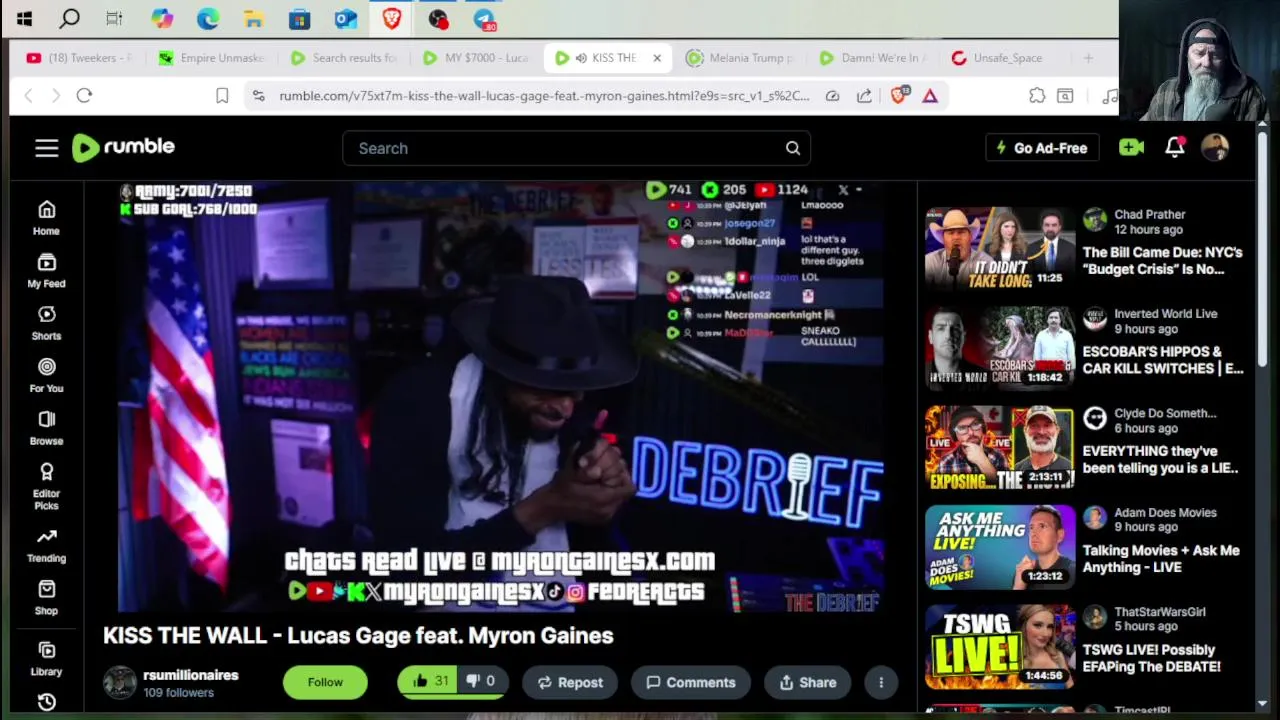Open the user profile avatar
The width and height of the screenshot is (1280, 720).
pyautogui.click(x=1215, y=148)
